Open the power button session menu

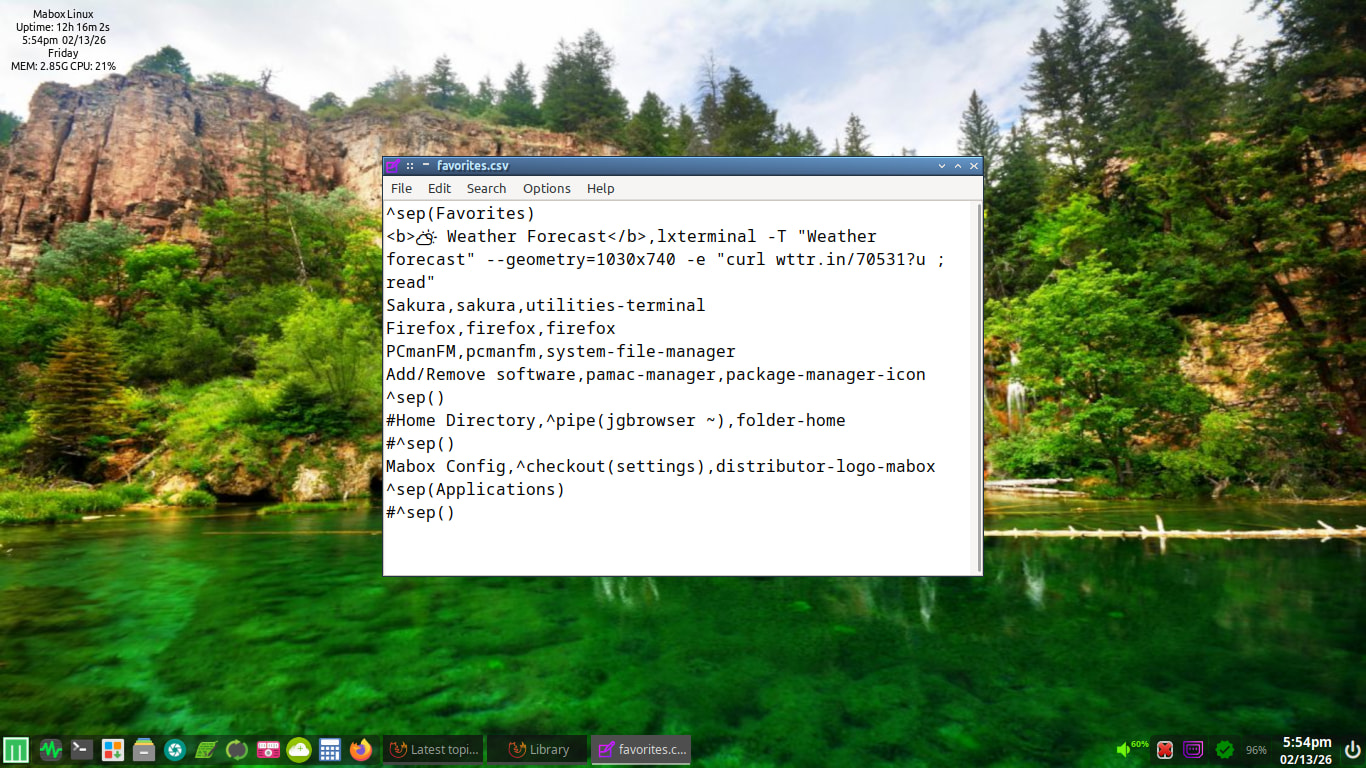(1352, 749)
